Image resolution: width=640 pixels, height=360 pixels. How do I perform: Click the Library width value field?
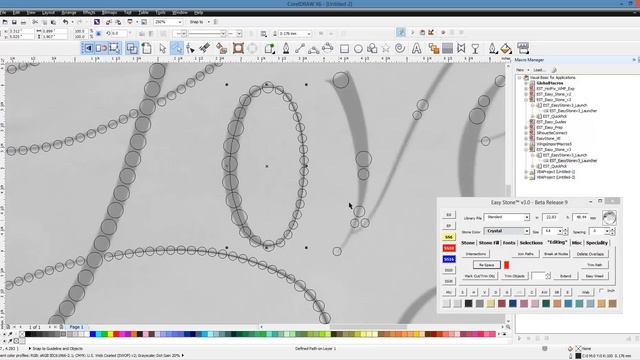tap(551, 217)
